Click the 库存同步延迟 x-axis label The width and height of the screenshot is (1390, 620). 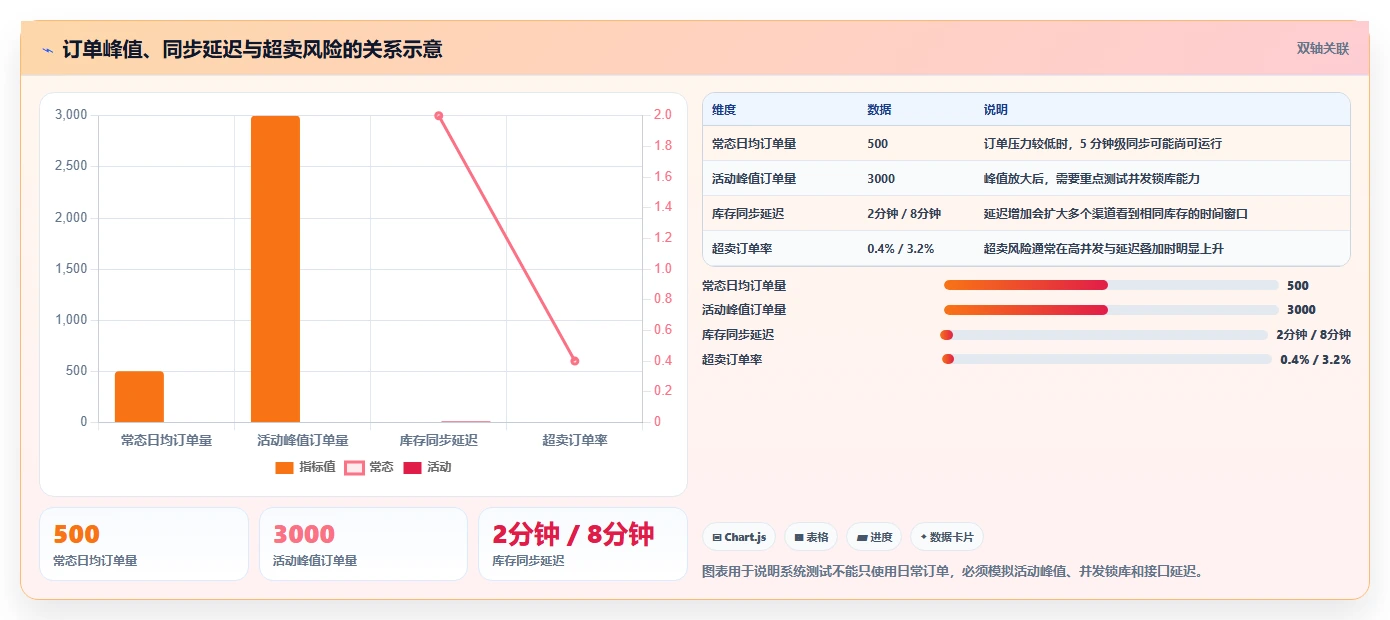pos(438,440)
